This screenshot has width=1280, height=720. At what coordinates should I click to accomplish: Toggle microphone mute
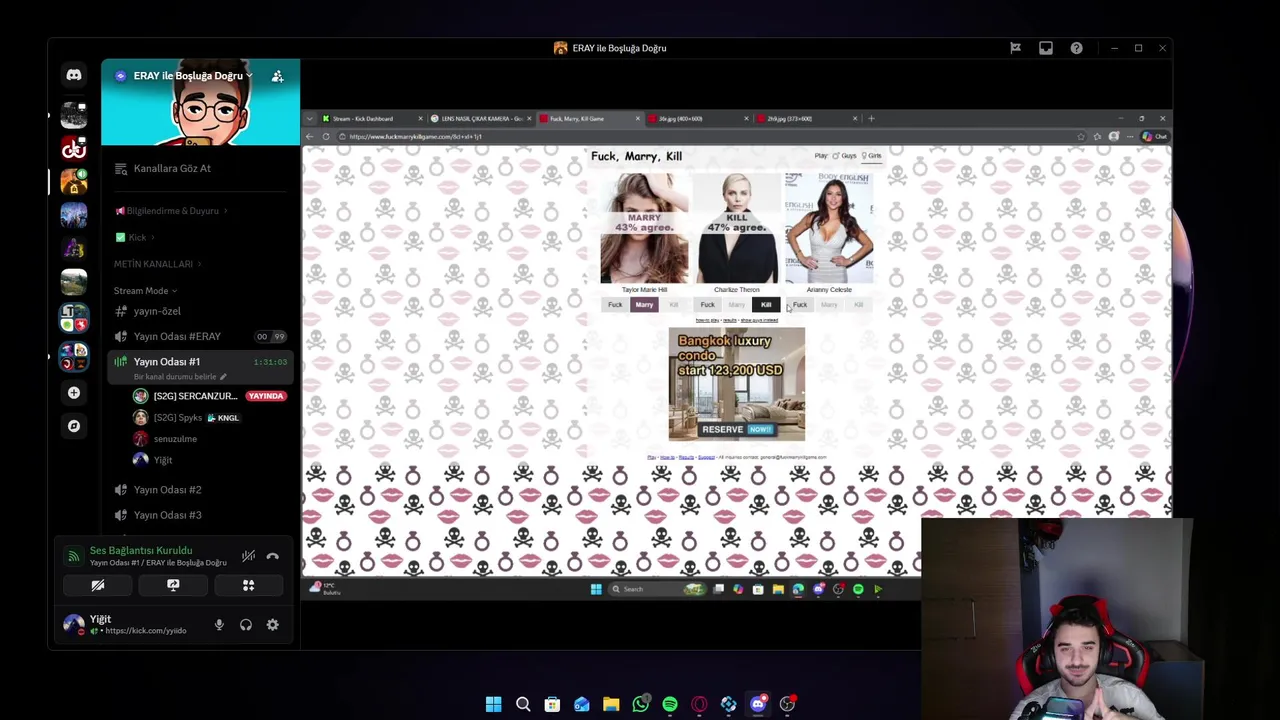point(219,625)
